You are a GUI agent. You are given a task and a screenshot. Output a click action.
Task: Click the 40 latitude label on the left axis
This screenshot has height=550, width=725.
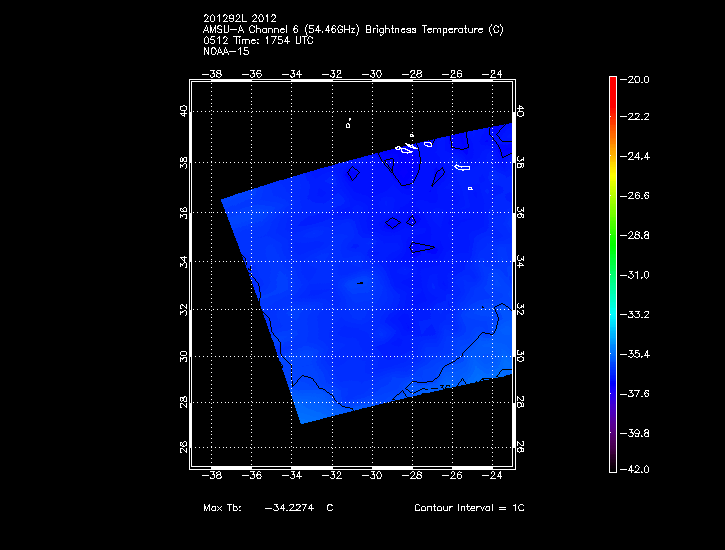pyautogui.click(x=183, y=112)
